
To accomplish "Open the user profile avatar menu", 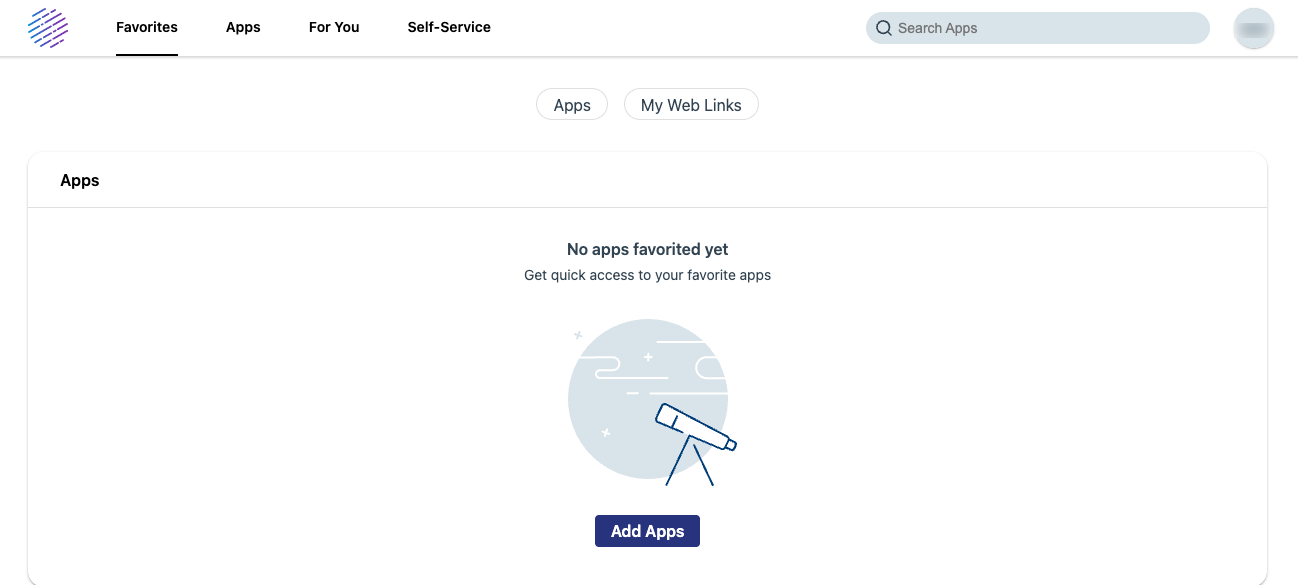I will tap(1253, 29).
